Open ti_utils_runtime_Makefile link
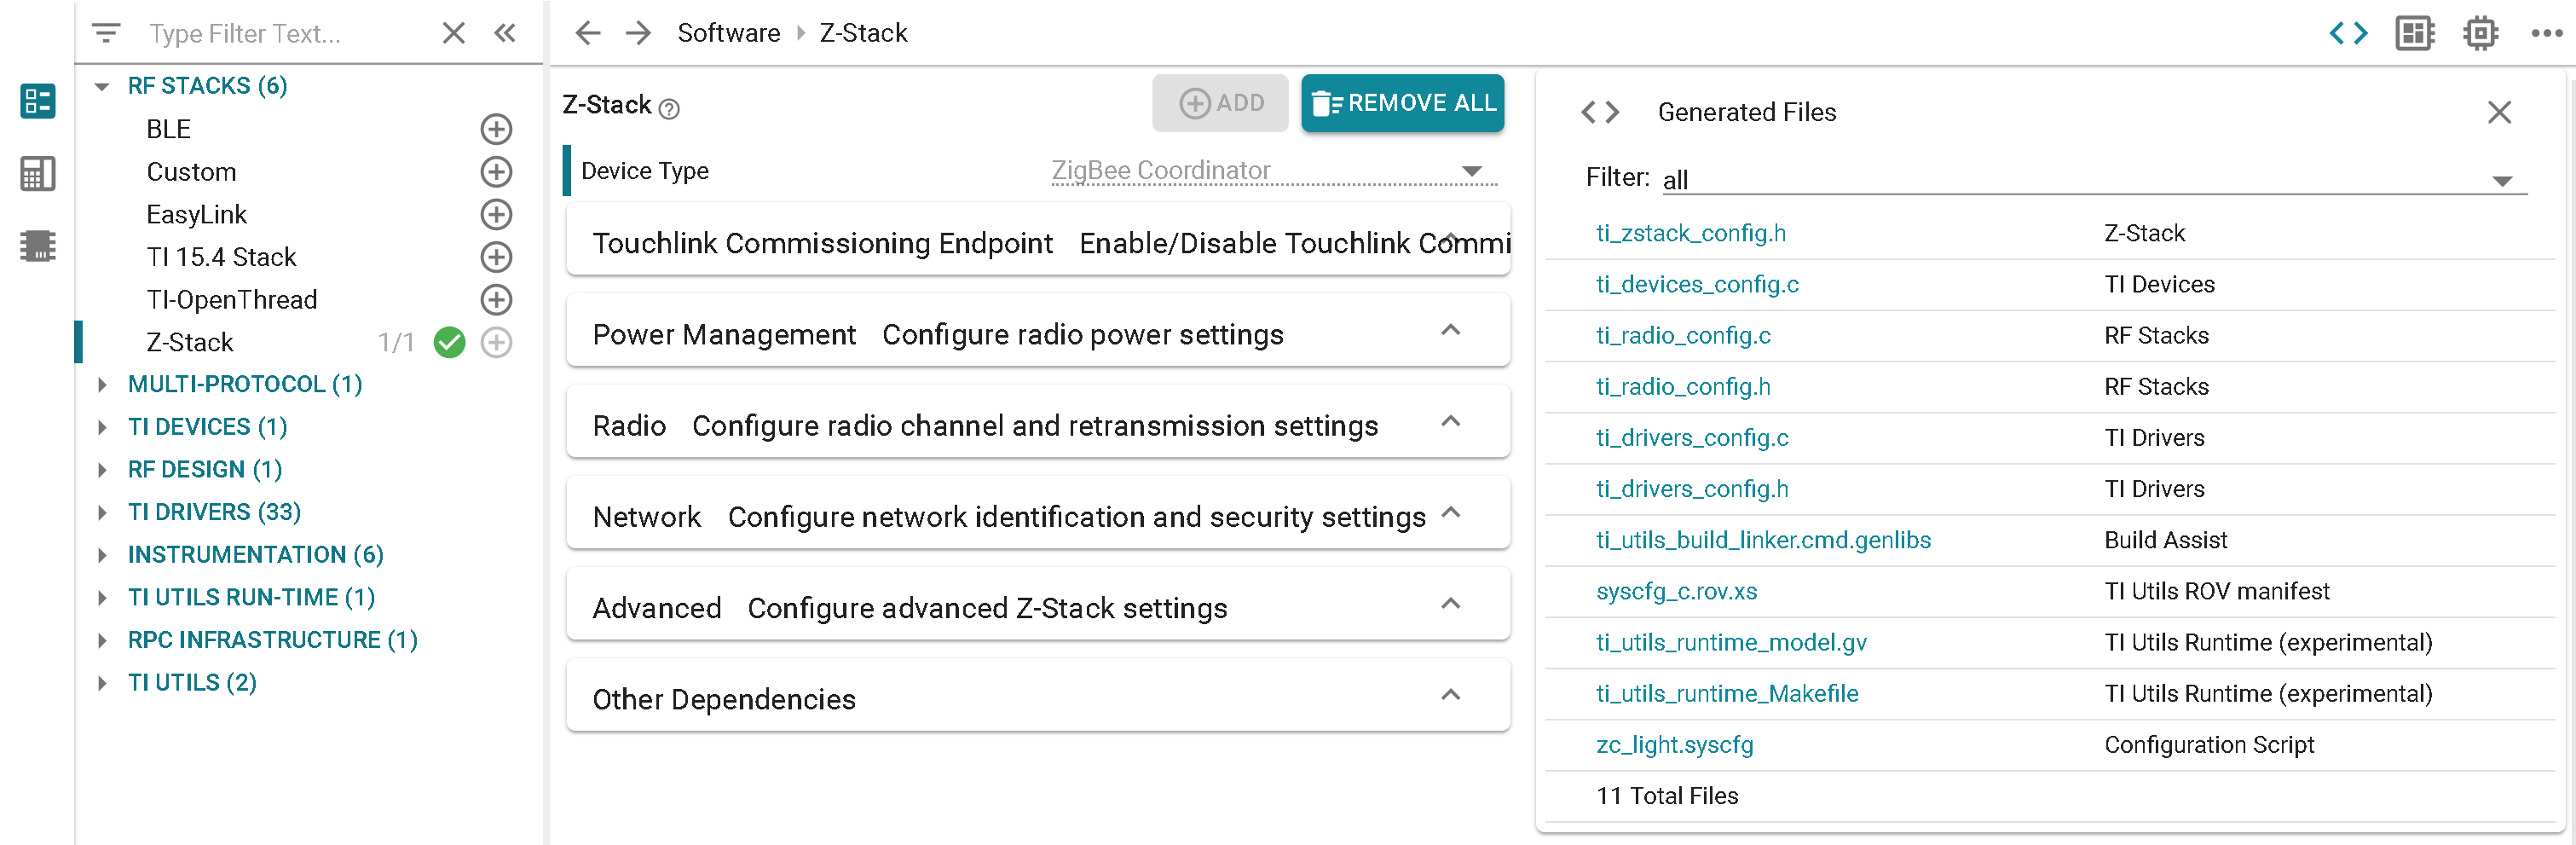 point(1727,693)
